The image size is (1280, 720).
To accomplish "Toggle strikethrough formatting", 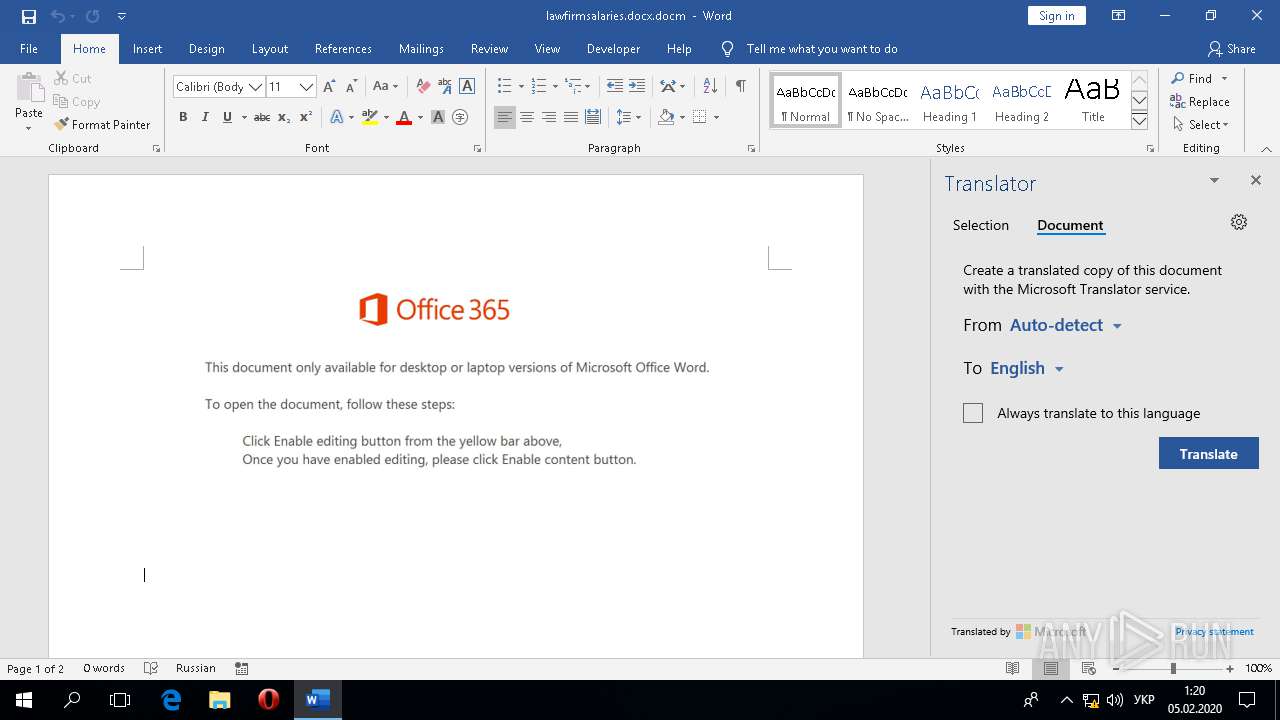I will pyautogui.click(x=262, y=117).
